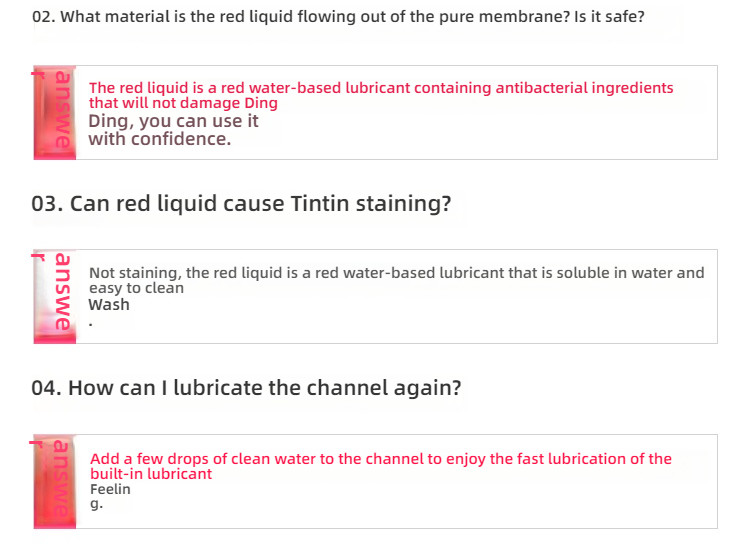Click the 'Not staining' answer sentence
This screenshot has width=750, height=555.
pyautogui.click(x=397, y=273)
